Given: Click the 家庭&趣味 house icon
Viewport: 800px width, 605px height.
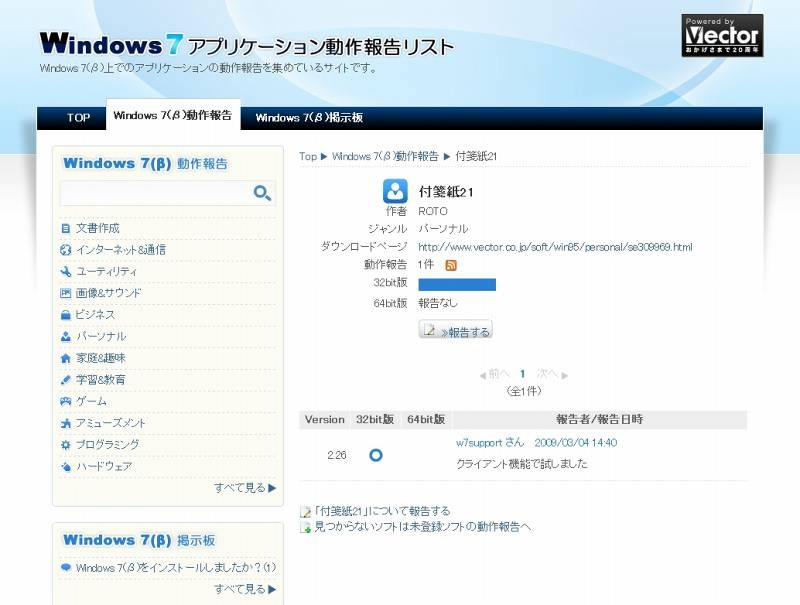Looking at the screenshot, I should tap(65, 358).
